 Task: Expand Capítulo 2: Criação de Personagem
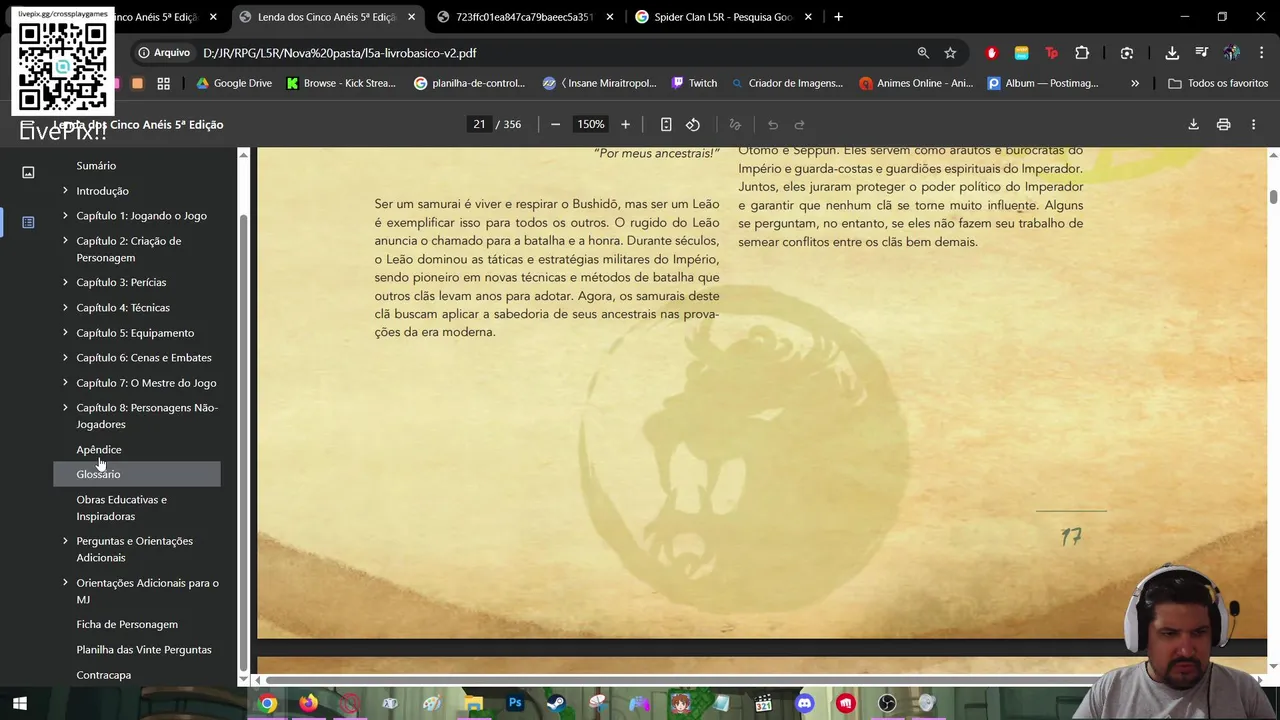click(65, 240)
